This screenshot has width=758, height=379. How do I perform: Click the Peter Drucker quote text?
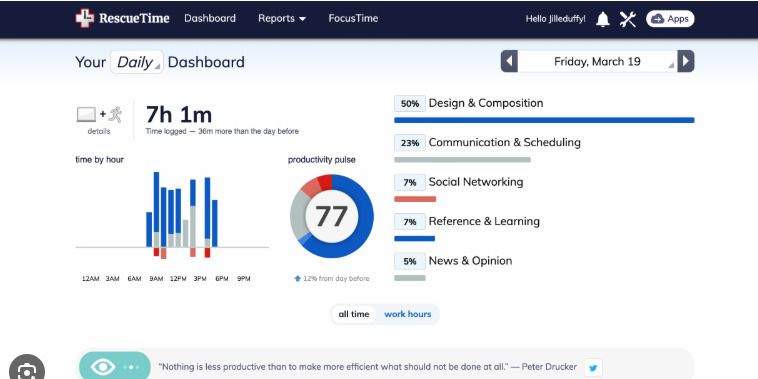tap(367, 367)
